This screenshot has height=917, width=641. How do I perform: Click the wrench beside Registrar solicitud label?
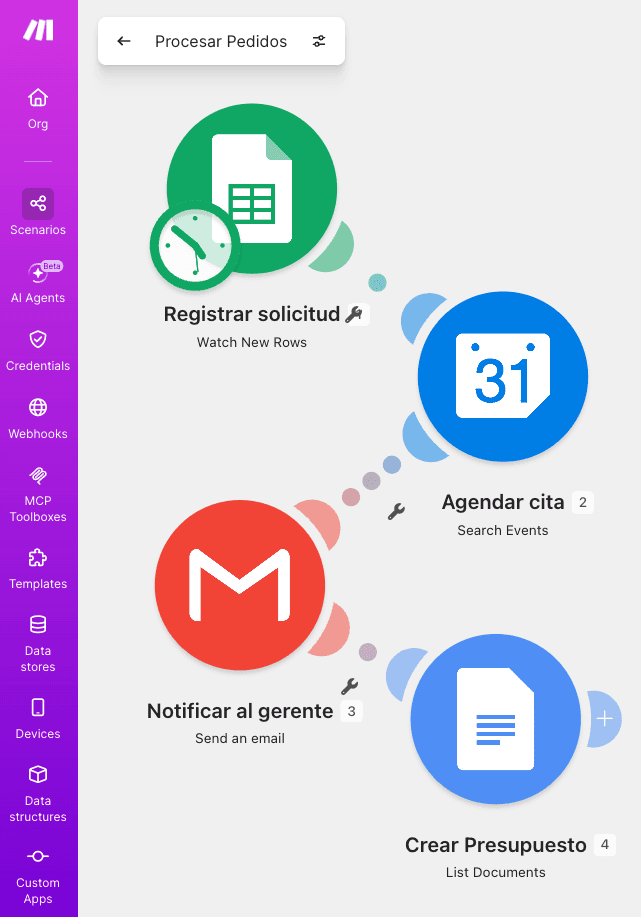point(354,314)
